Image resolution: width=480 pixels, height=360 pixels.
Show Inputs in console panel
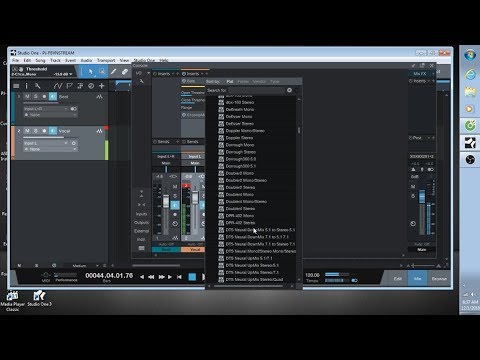coord(141,214)
